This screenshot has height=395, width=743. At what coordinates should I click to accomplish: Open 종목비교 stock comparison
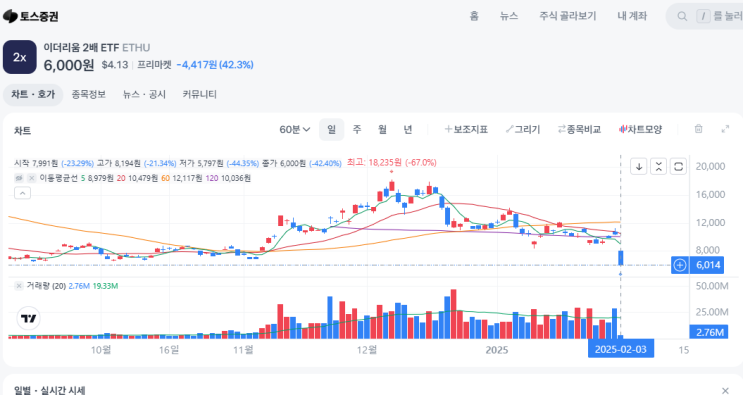579,129
